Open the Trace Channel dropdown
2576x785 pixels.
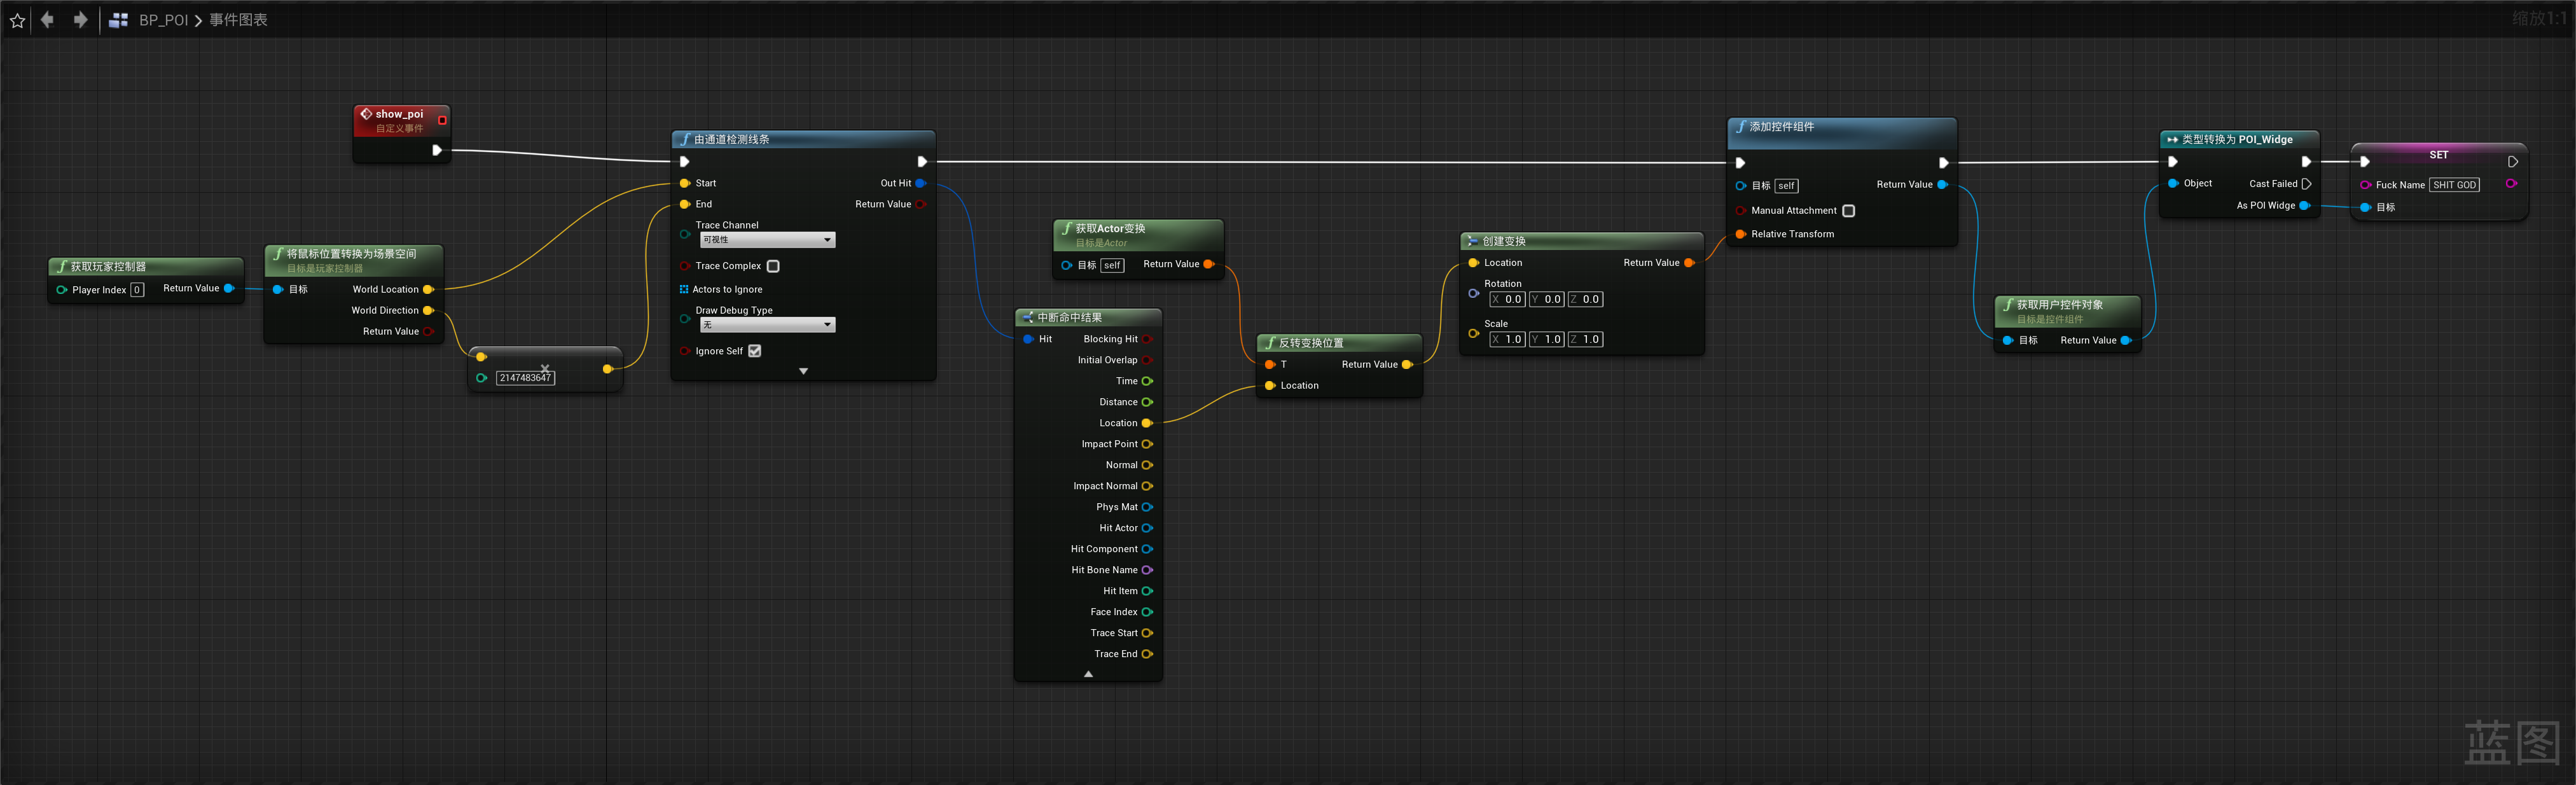[x=767, y=240]
